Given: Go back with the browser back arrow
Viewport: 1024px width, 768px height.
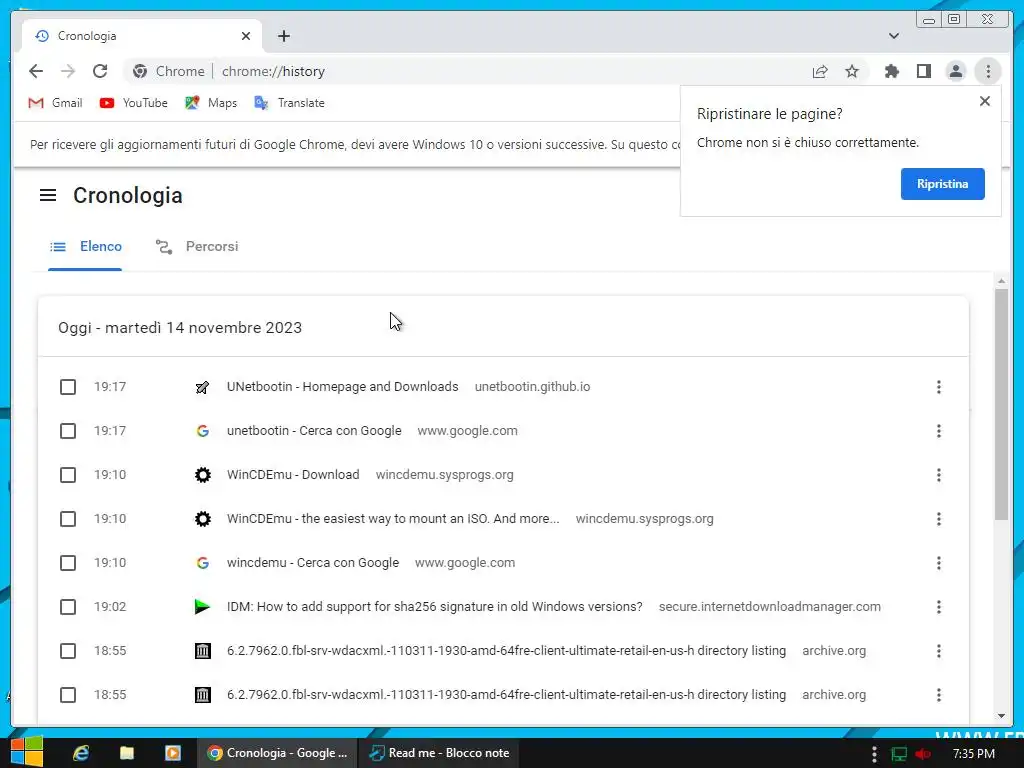Looking at the screenshot, I should pyautogui.click(x=36, y=71).
